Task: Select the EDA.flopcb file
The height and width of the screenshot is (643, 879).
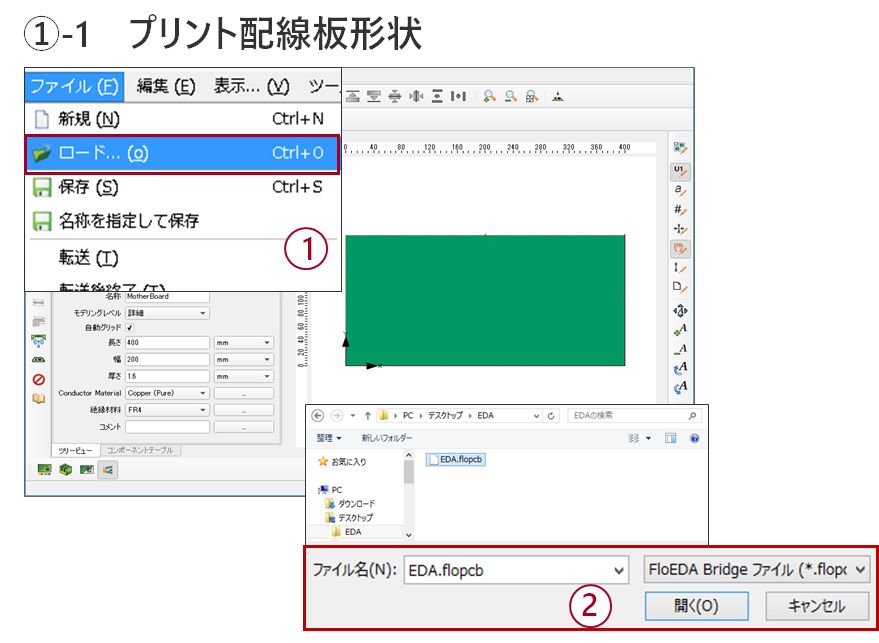Action: (x=455, y=460)
